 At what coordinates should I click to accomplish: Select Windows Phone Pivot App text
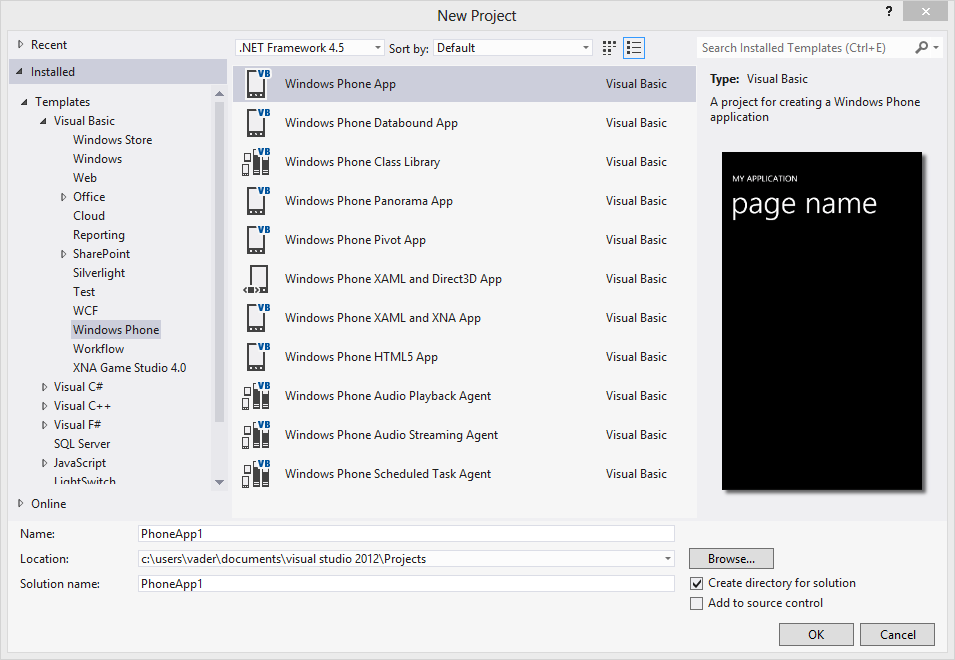click(355, 240)
